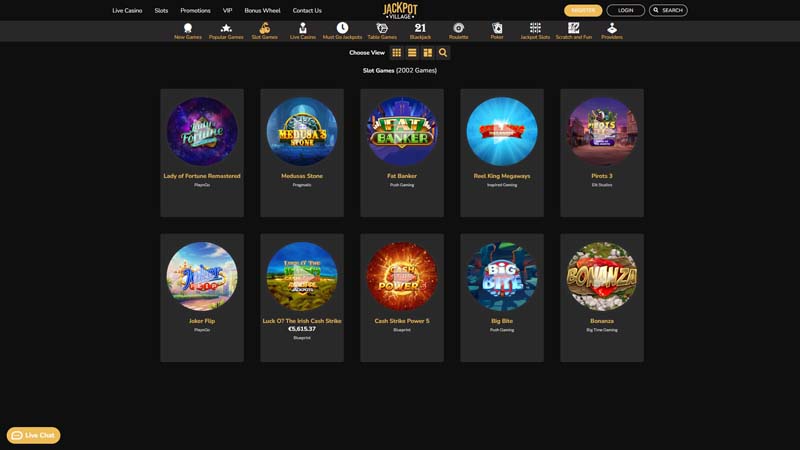Click Push Gaming under Fat Banker

click(402, 185)
